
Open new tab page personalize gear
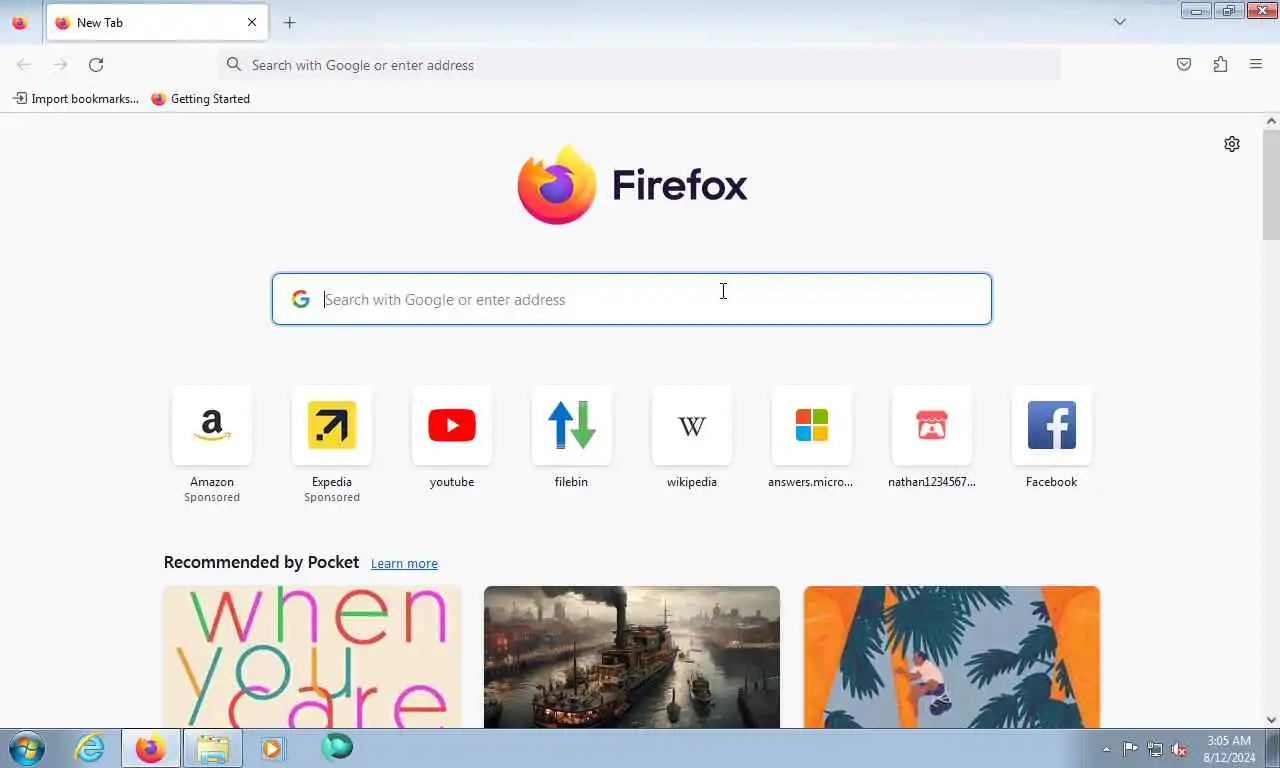click(1232, 144)
